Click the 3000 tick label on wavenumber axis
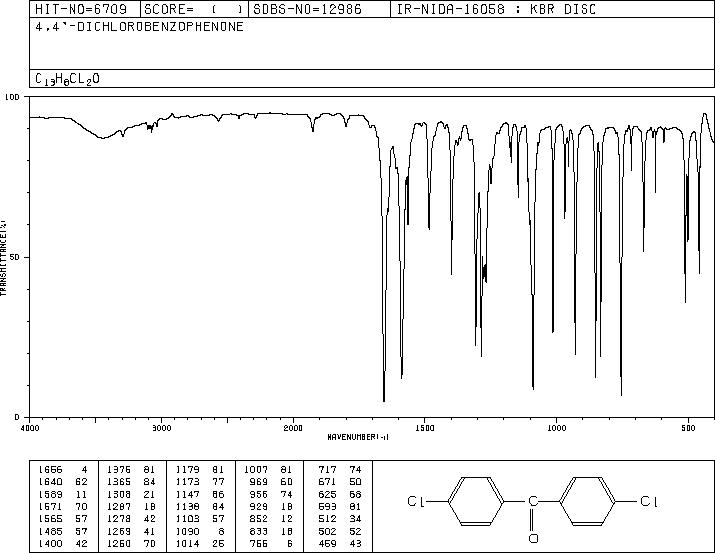The width and height of the screenshot is (715, 553). click(x=161, y=428)
